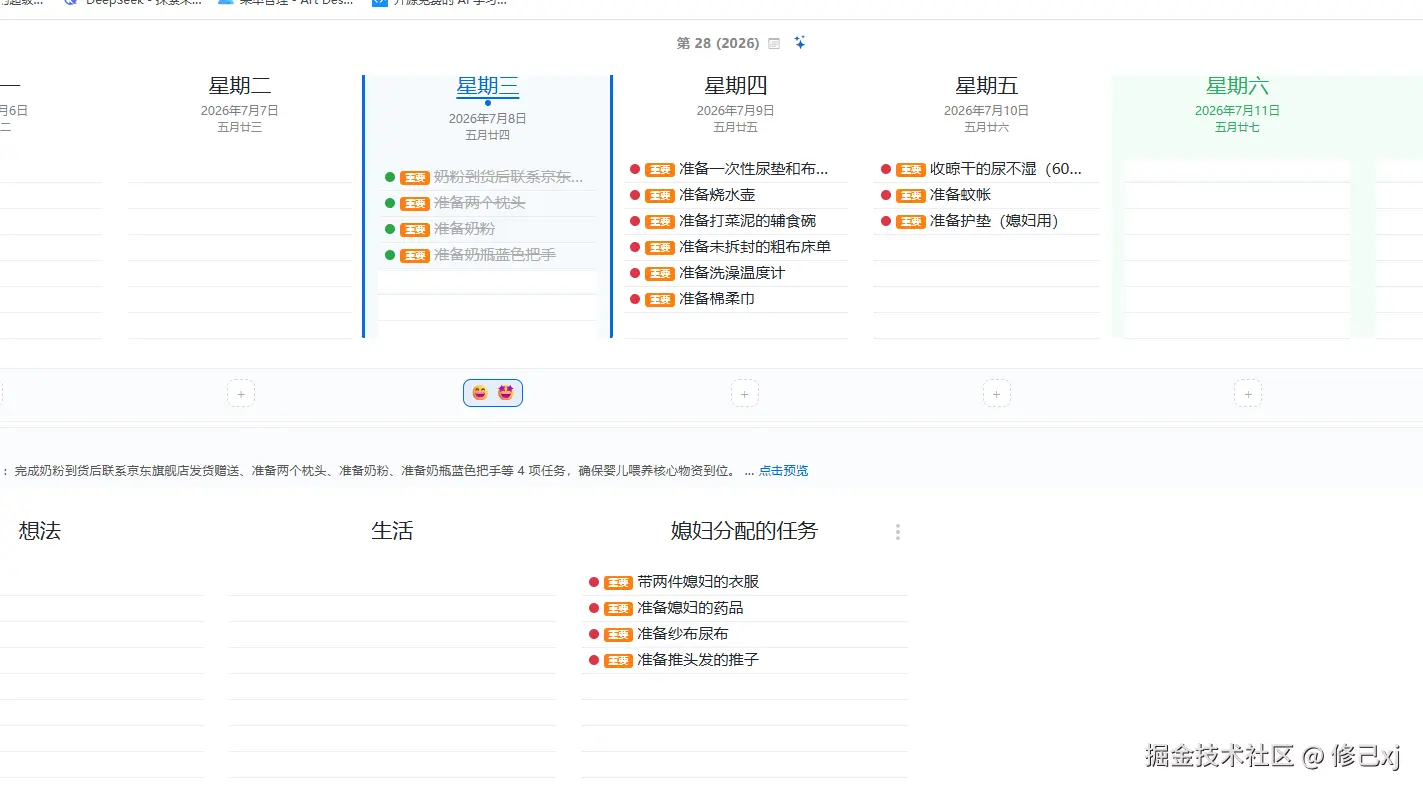Click the 2026年7月9日 date under 星期四
Screen dimensions: 1423x793
pos(736,111)
